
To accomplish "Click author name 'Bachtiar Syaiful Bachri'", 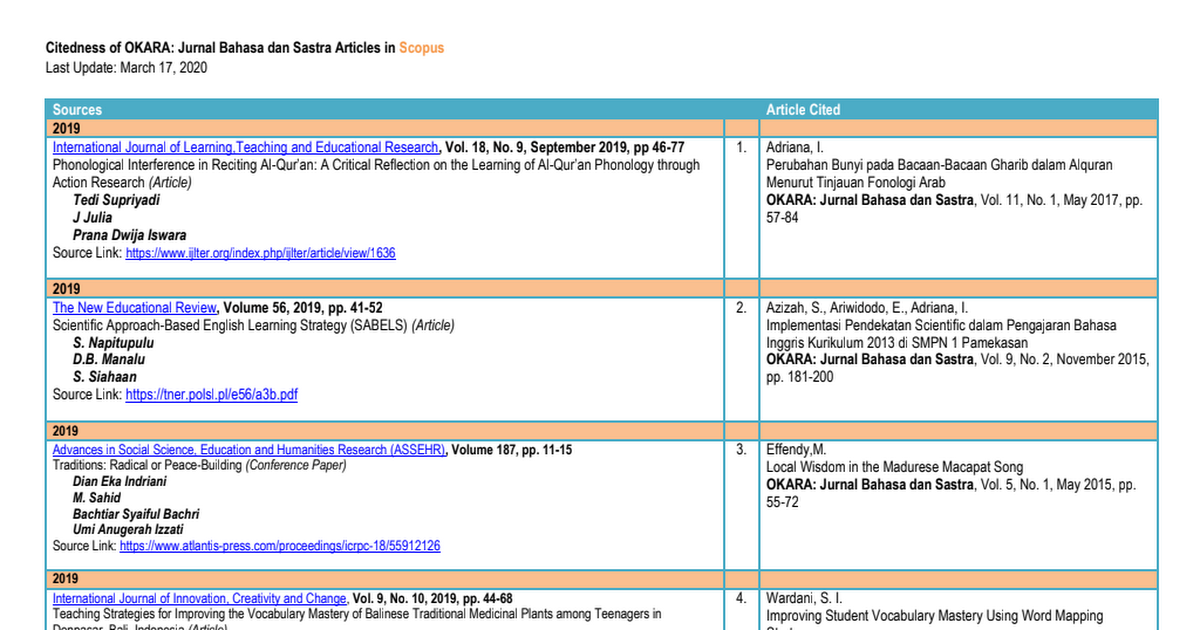I will click(136, 514).
